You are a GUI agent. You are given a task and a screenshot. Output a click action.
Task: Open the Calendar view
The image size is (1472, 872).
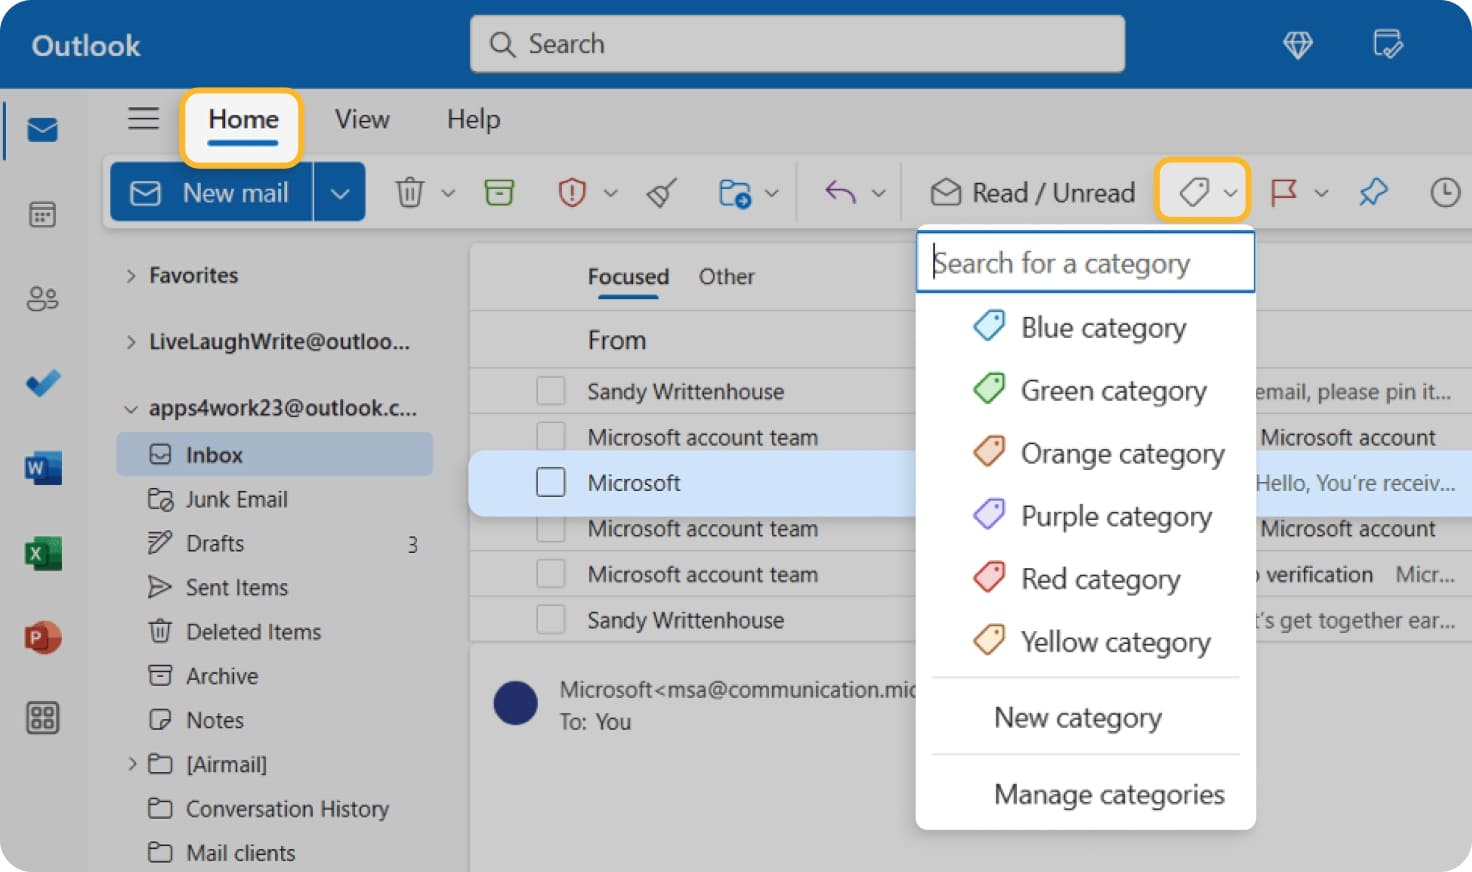point(41,214)
